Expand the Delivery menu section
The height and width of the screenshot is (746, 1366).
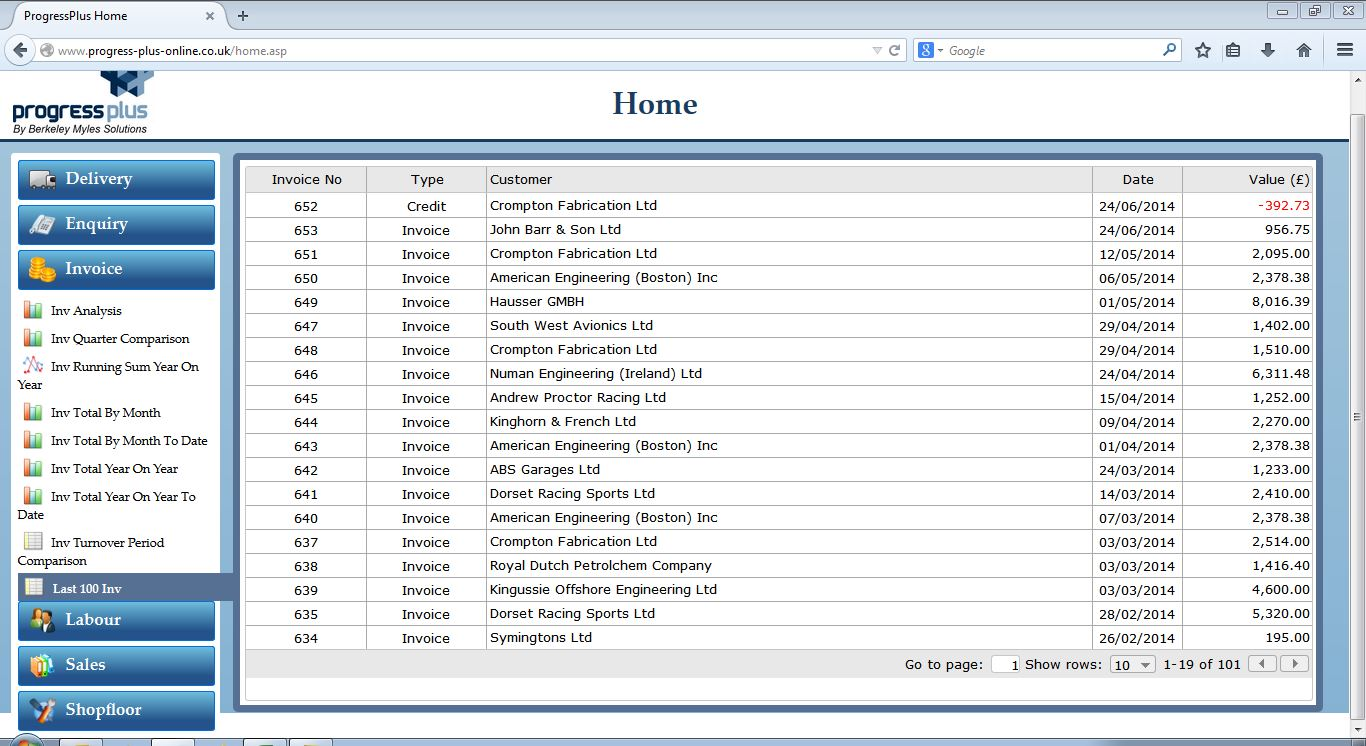click(x=116, y=179)
